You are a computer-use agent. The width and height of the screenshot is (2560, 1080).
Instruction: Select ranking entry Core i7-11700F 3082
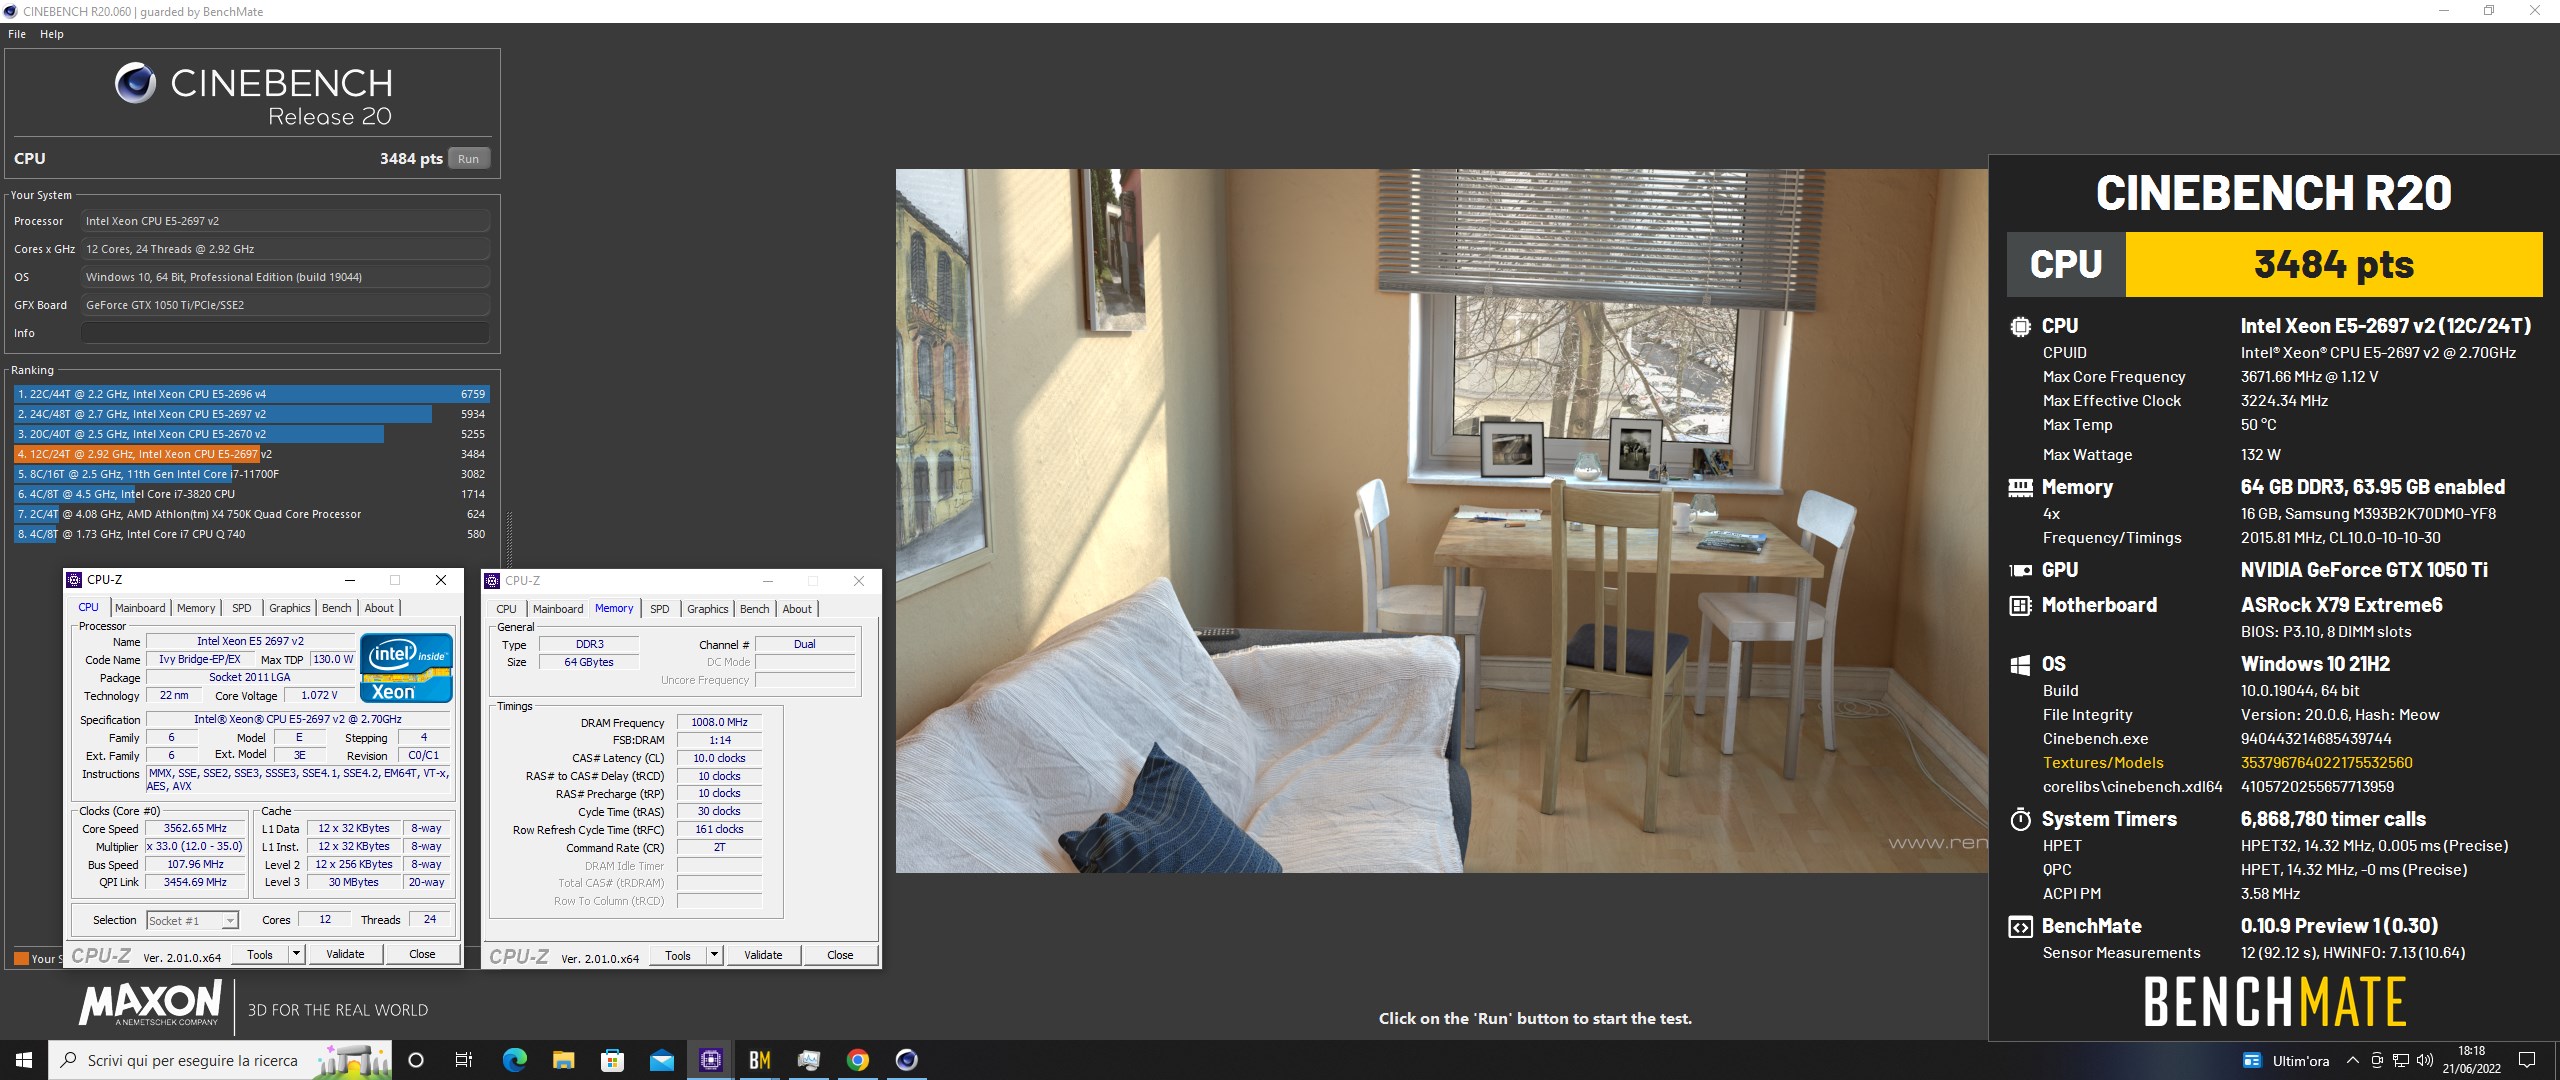pos(251,474)
